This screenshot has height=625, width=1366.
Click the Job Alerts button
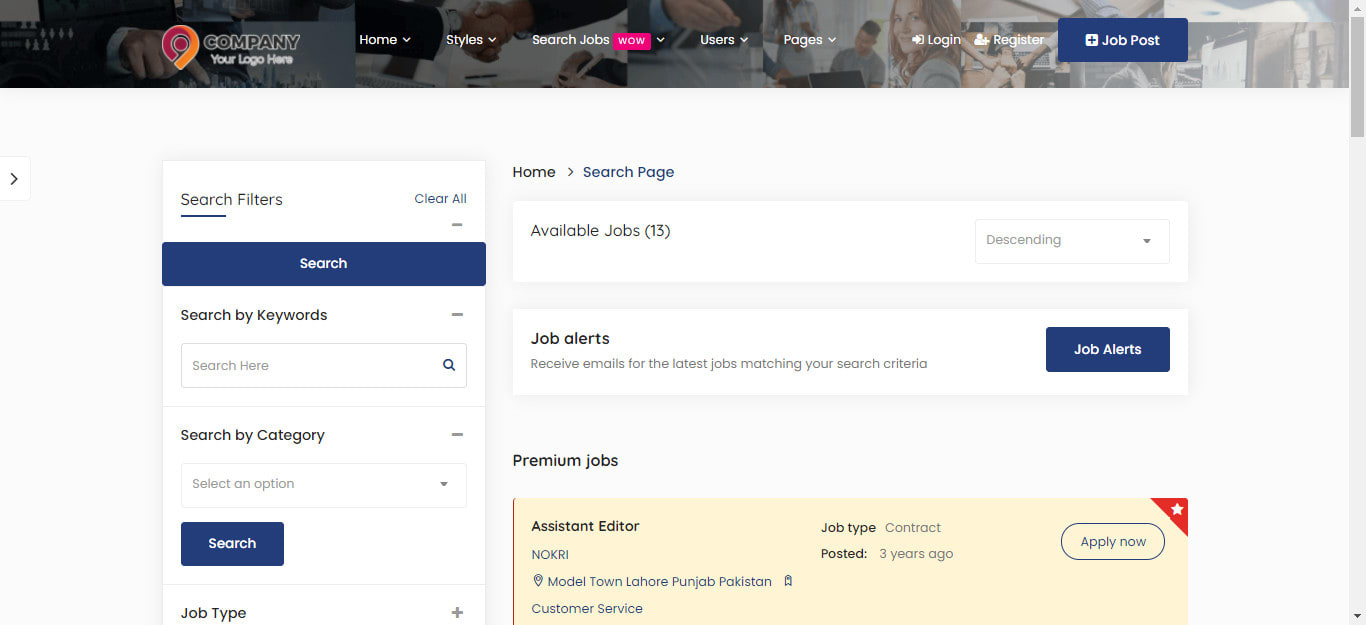point(1107,349)
